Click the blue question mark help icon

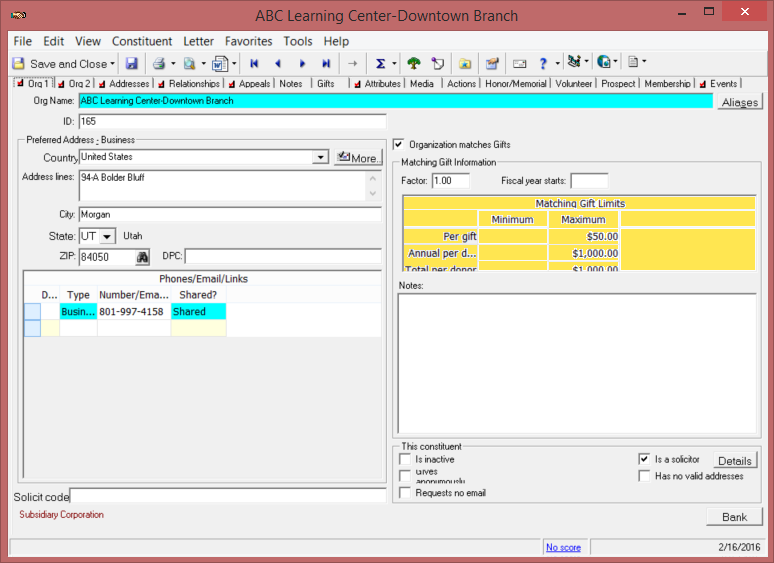543,63
